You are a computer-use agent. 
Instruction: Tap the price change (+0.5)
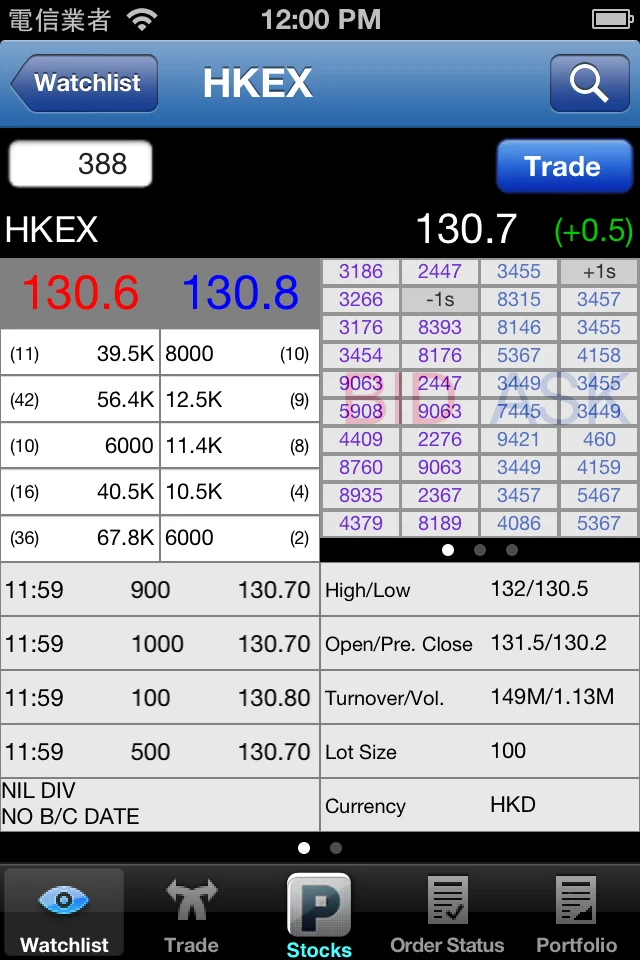pyautogui.click(x=593, y=231)
